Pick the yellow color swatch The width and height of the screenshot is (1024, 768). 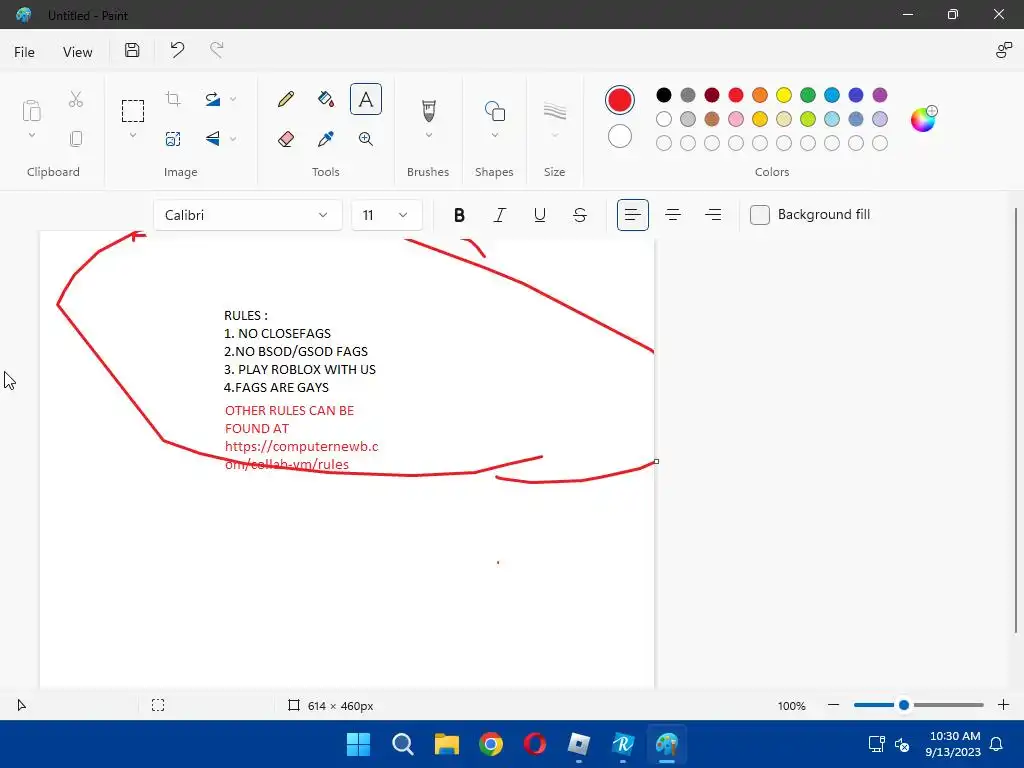(784, 95)
